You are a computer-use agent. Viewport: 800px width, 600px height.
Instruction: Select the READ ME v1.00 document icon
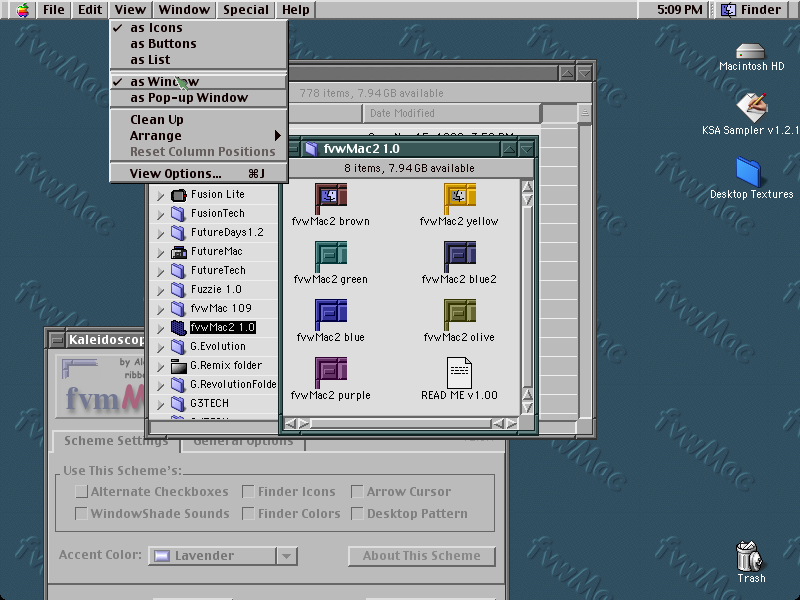[459, 372]
